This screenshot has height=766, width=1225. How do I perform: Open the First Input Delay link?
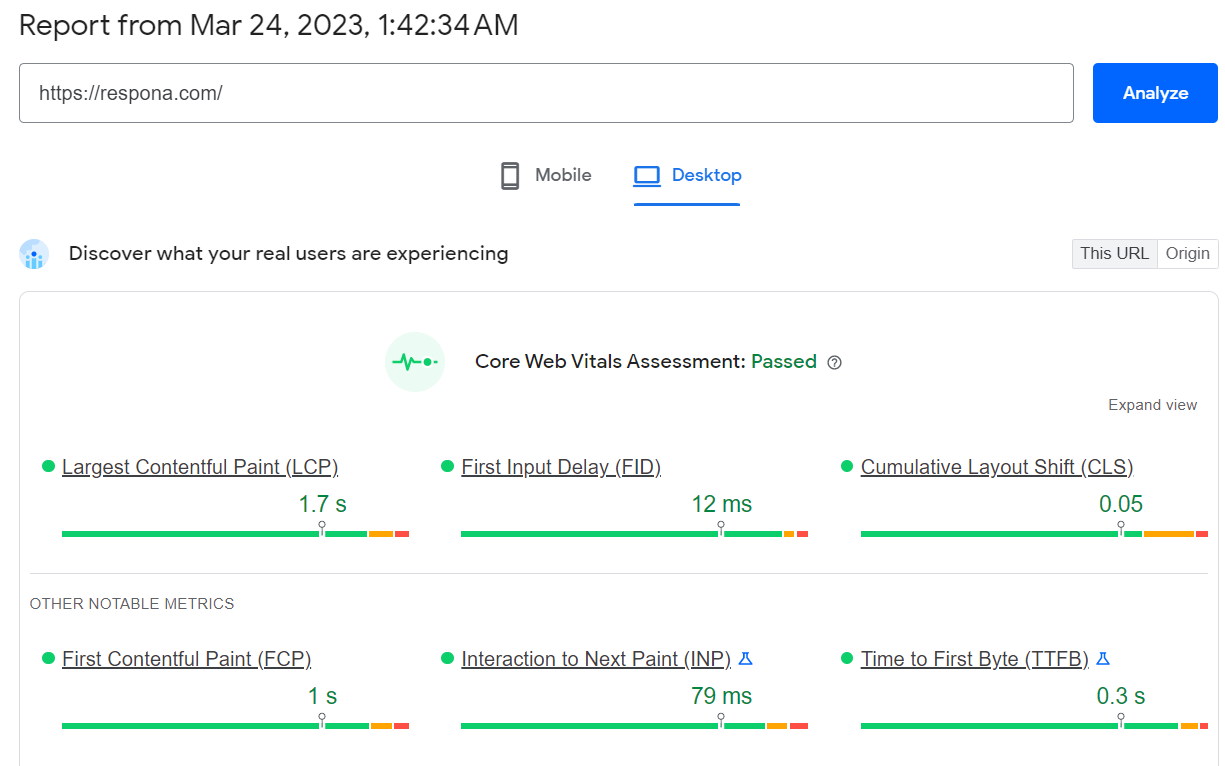pyautogui.click(x=560, y=467)
